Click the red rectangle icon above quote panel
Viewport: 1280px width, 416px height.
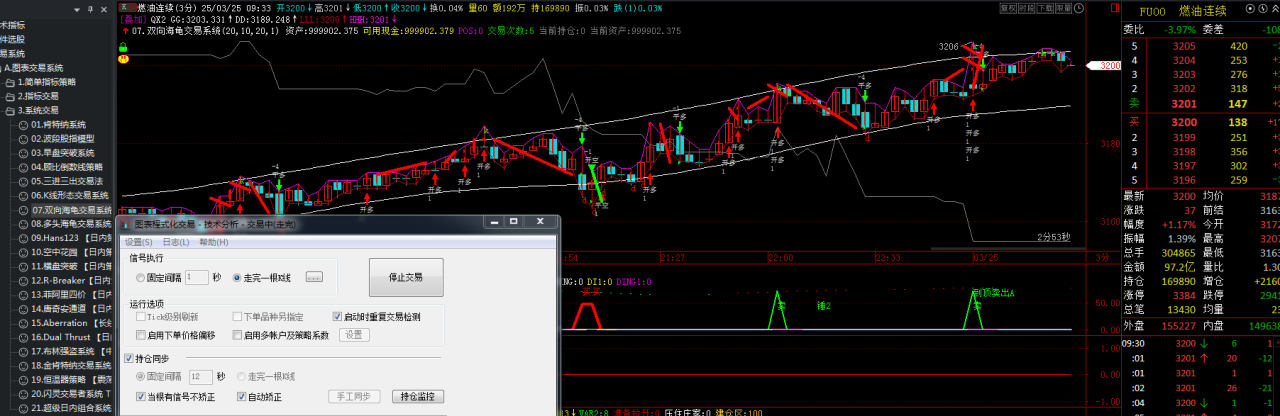1114,8
